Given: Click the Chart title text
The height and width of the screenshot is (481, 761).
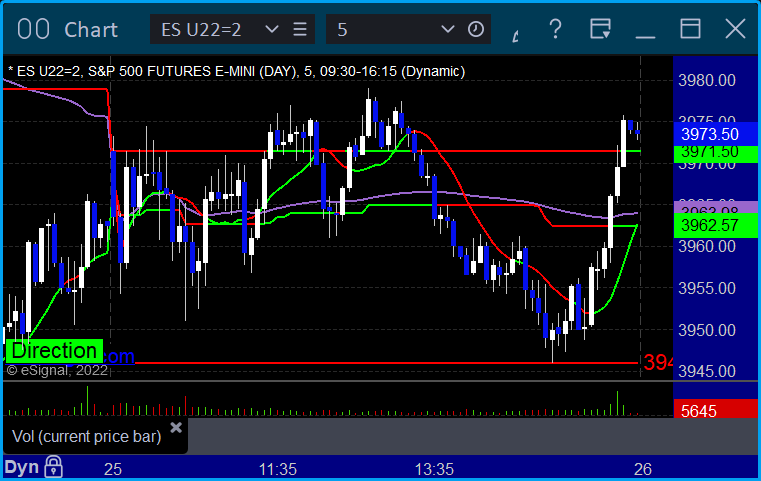Looking at the screenshot, I should pyautogui.click(x=91, y=30).
